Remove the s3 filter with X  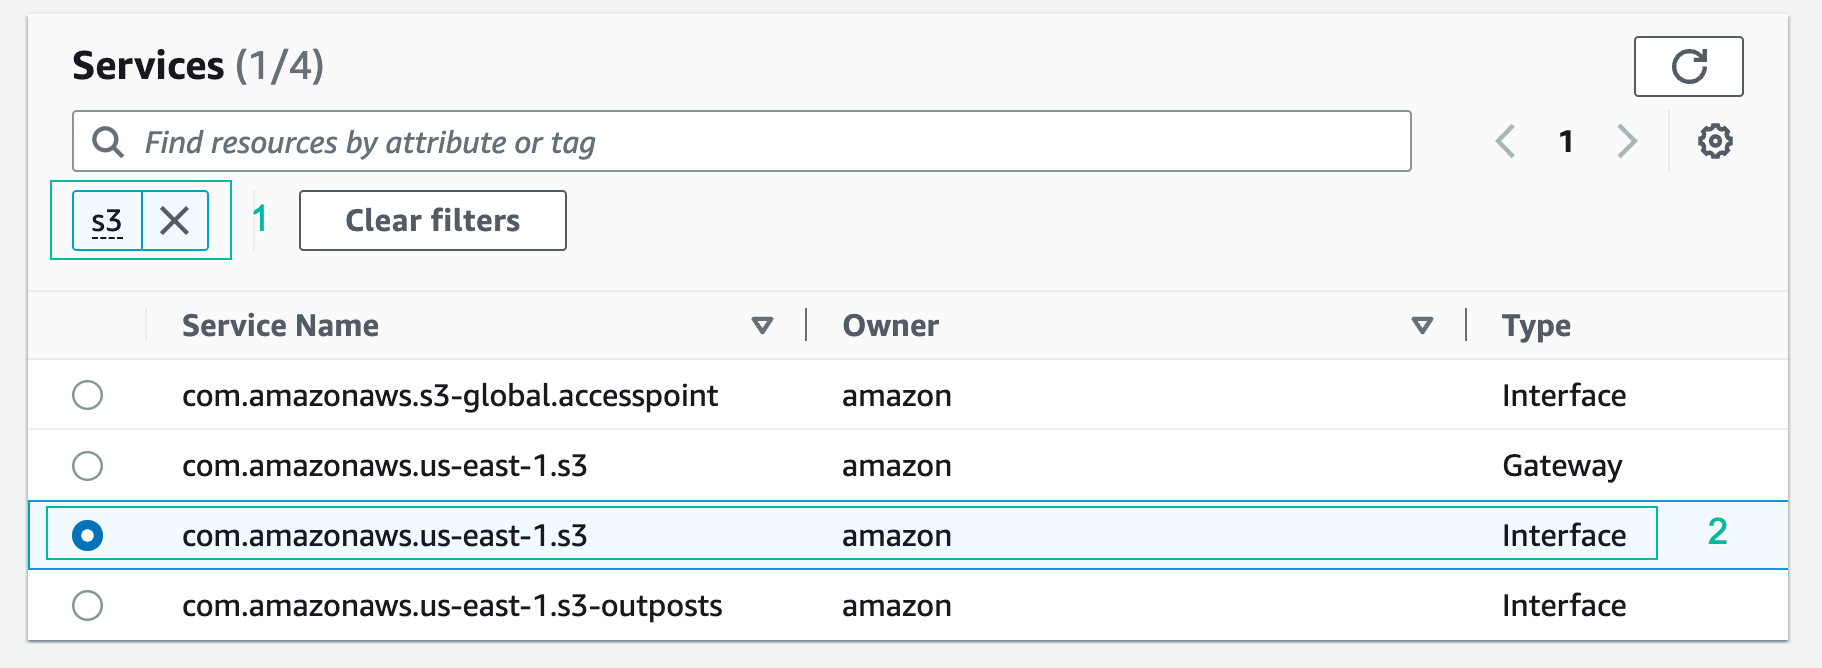click(x=175, y=221)
